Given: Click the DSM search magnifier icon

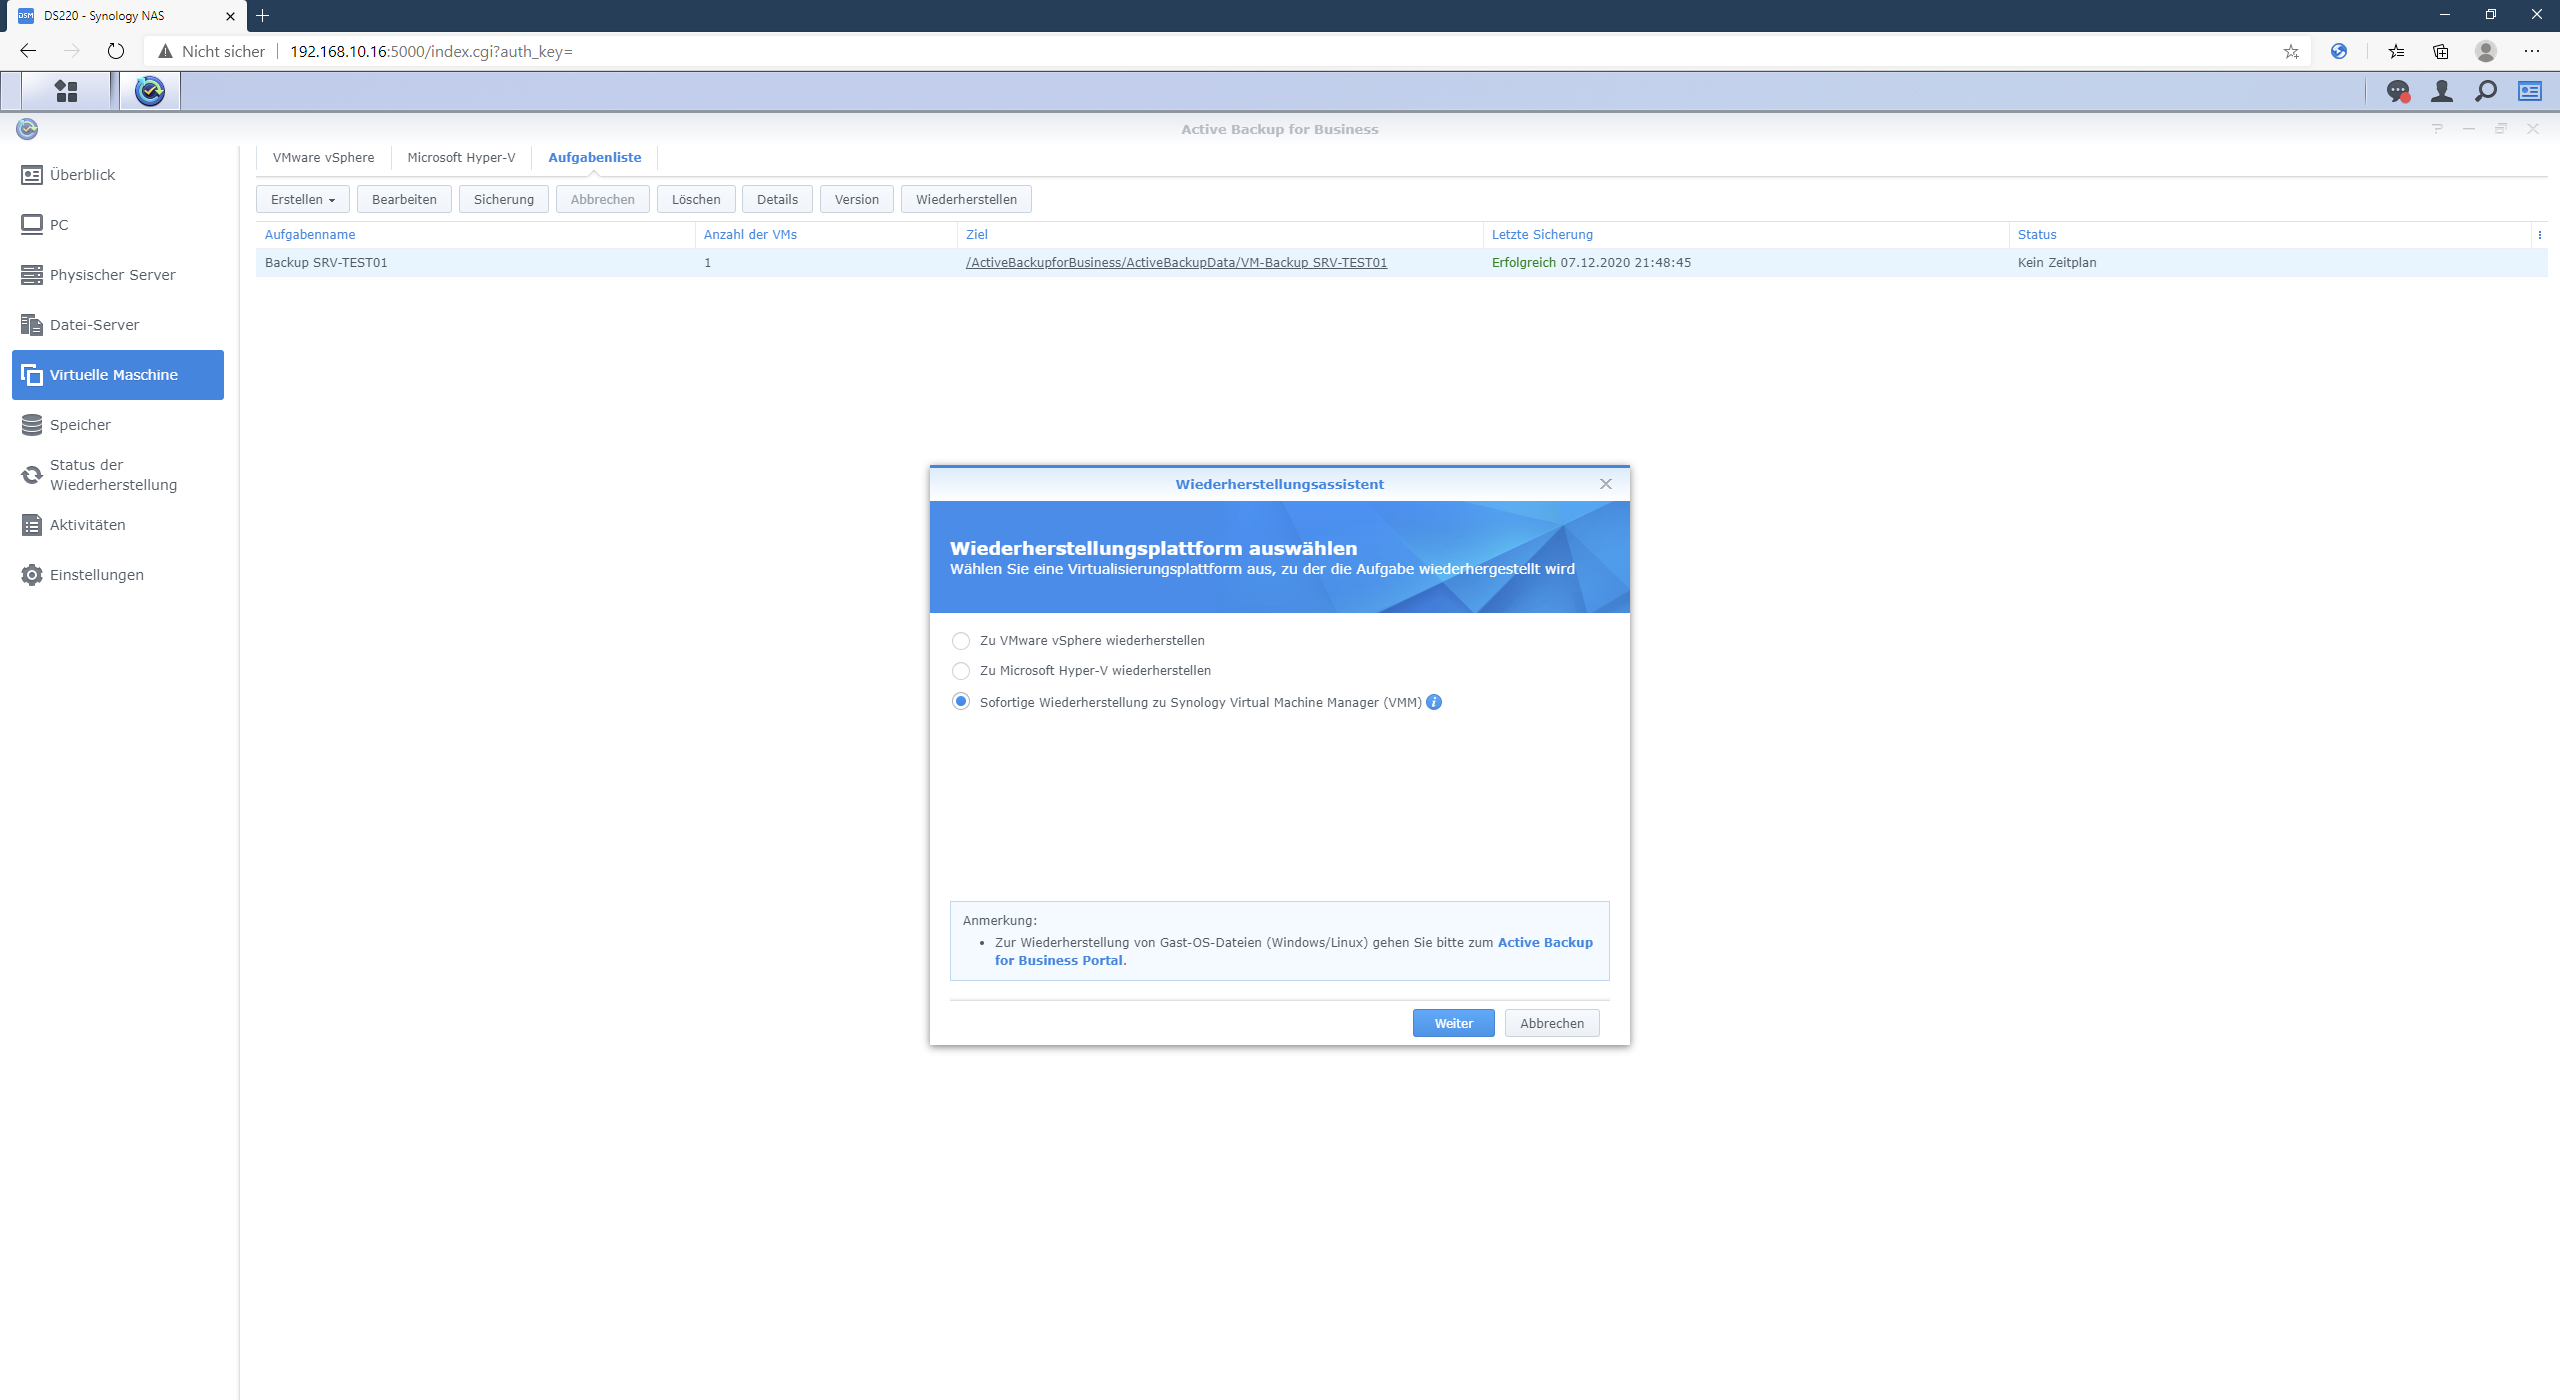Looking at the screenshot, I should [2485, 91].
